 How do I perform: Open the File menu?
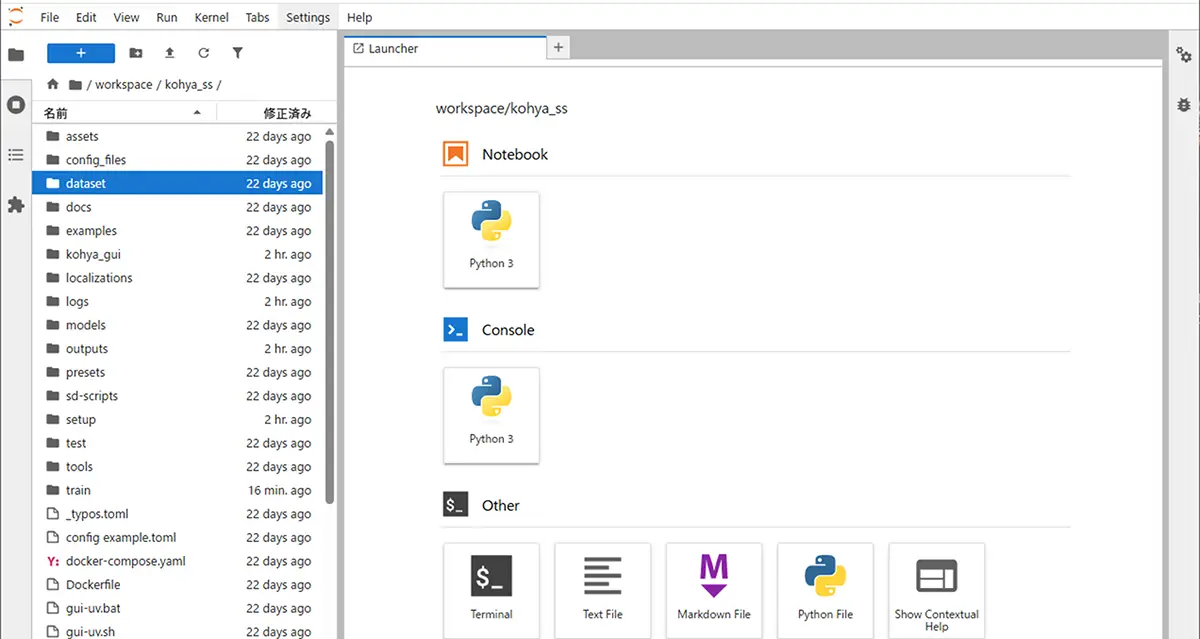coord(50,17)
